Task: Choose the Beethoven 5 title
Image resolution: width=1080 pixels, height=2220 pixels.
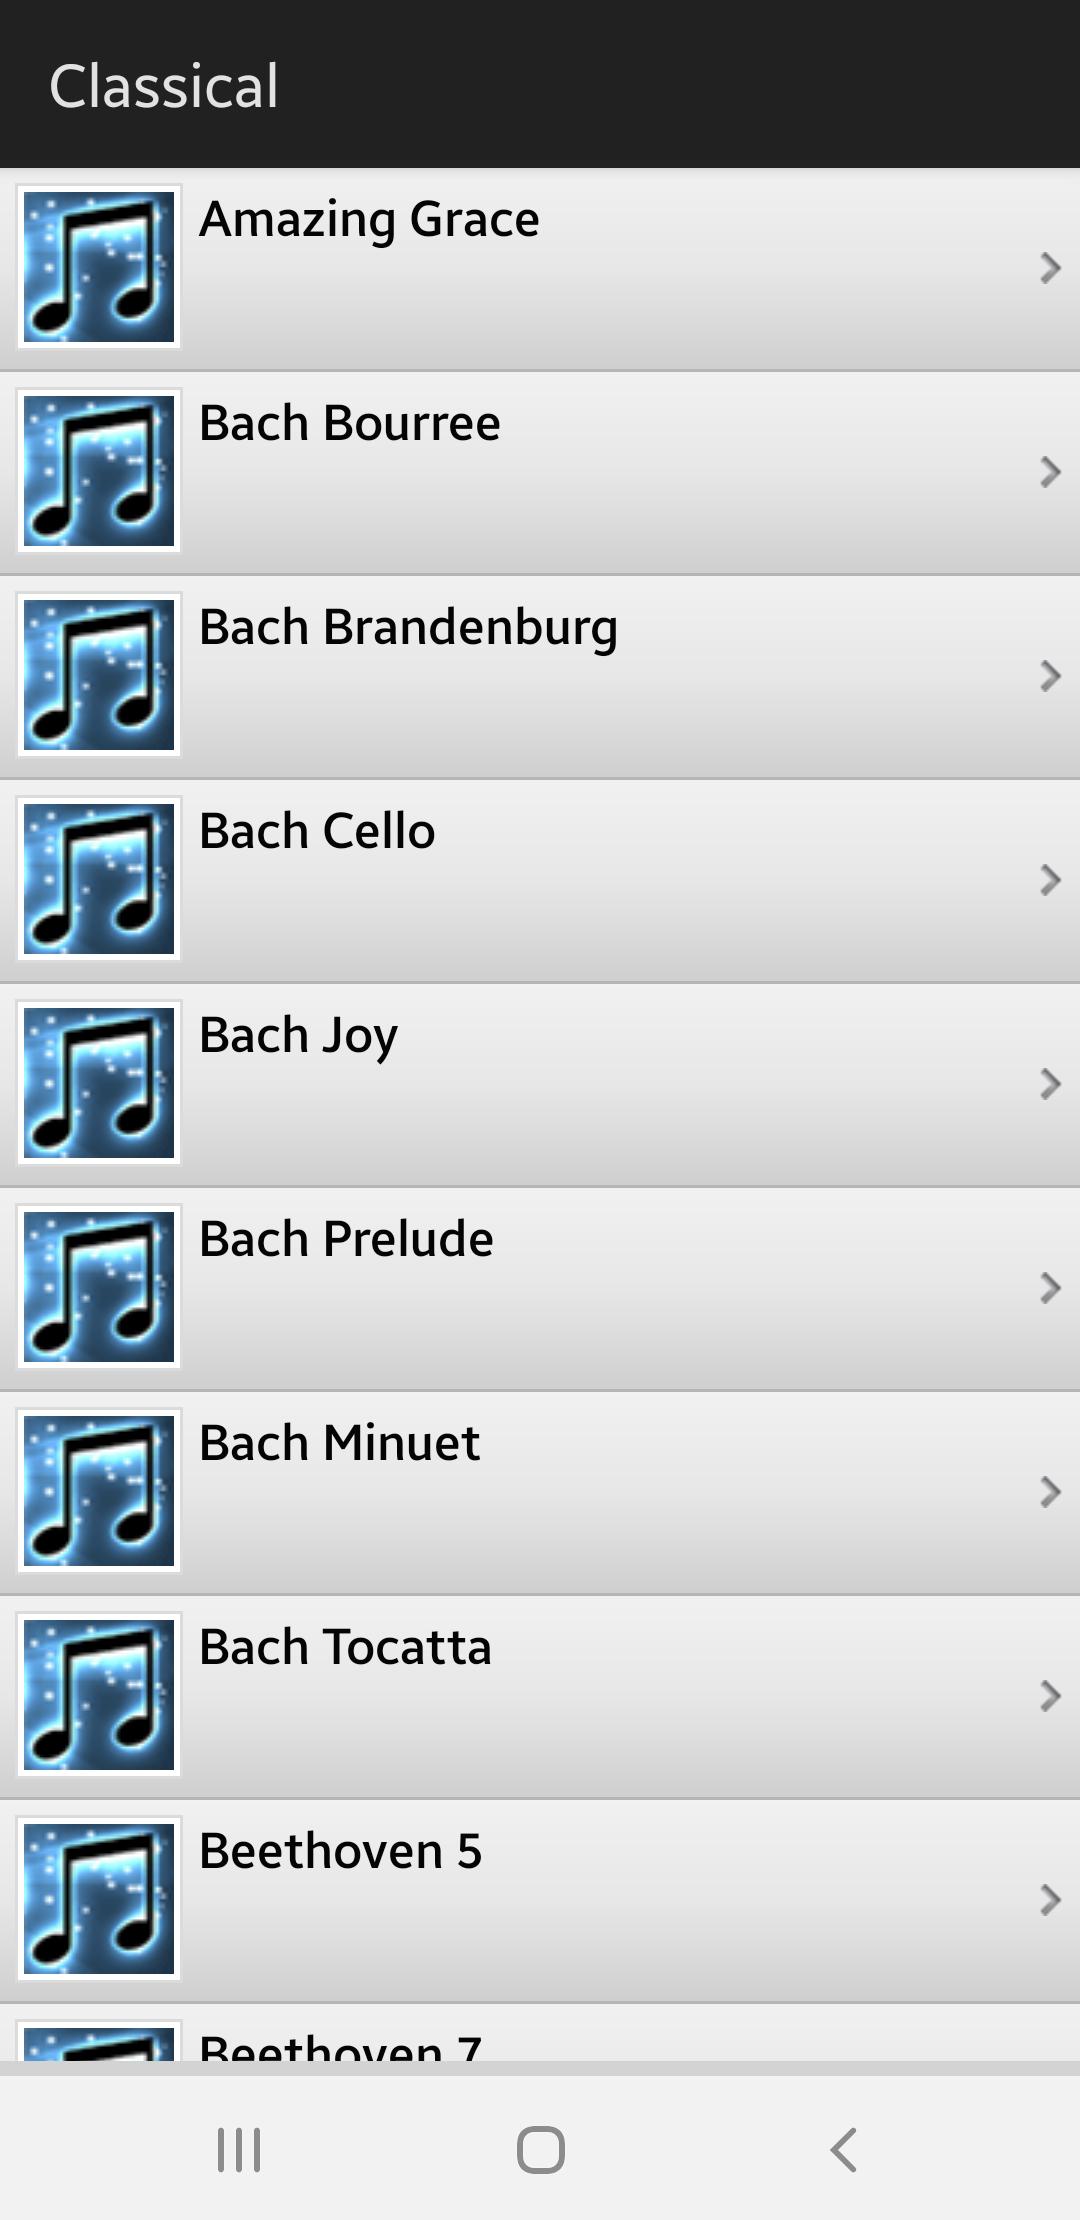Action: click(340, 1851)
